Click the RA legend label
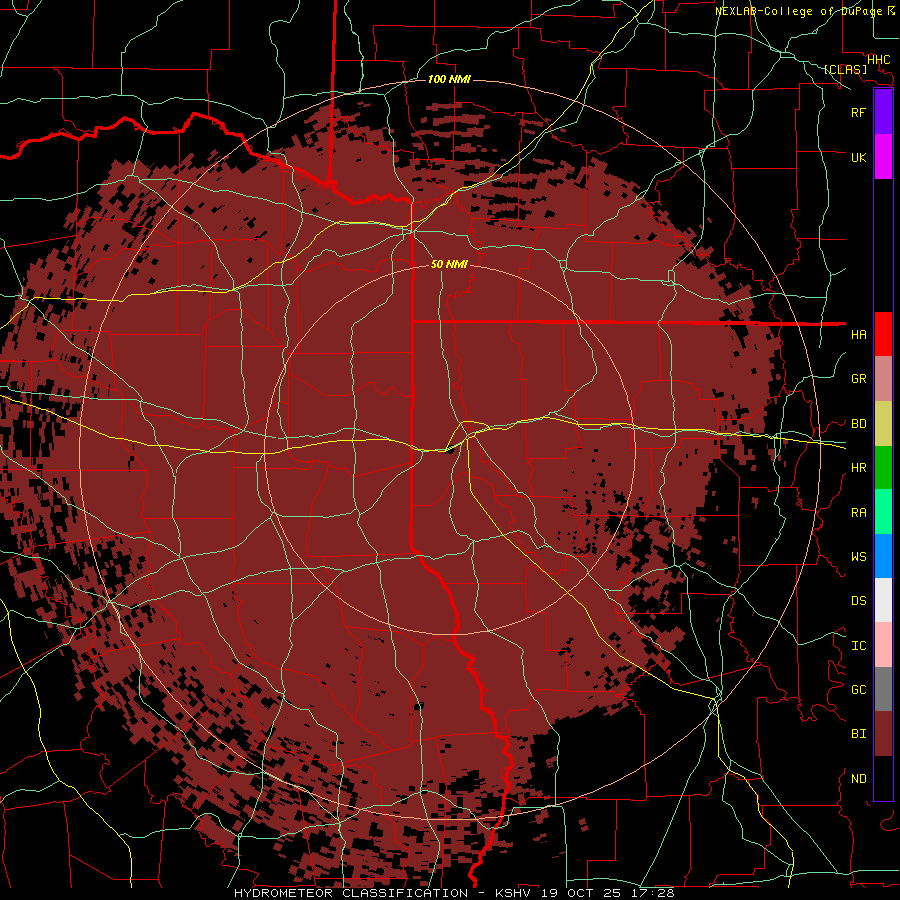 point(858,512)
